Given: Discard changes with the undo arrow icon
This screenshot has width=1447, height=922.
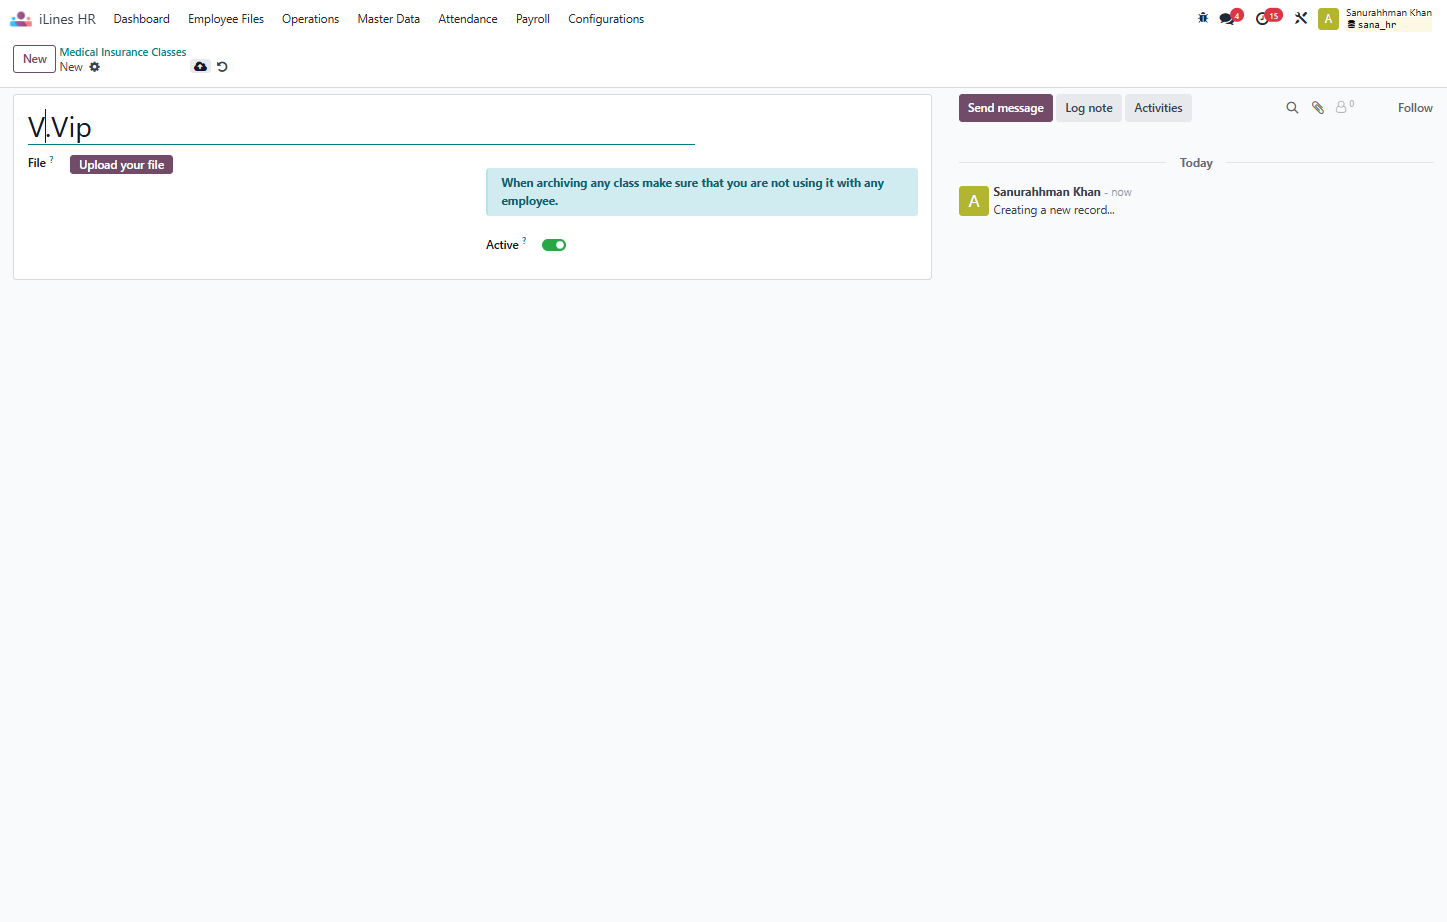Looking at the screenshot, I should point(222,67).
